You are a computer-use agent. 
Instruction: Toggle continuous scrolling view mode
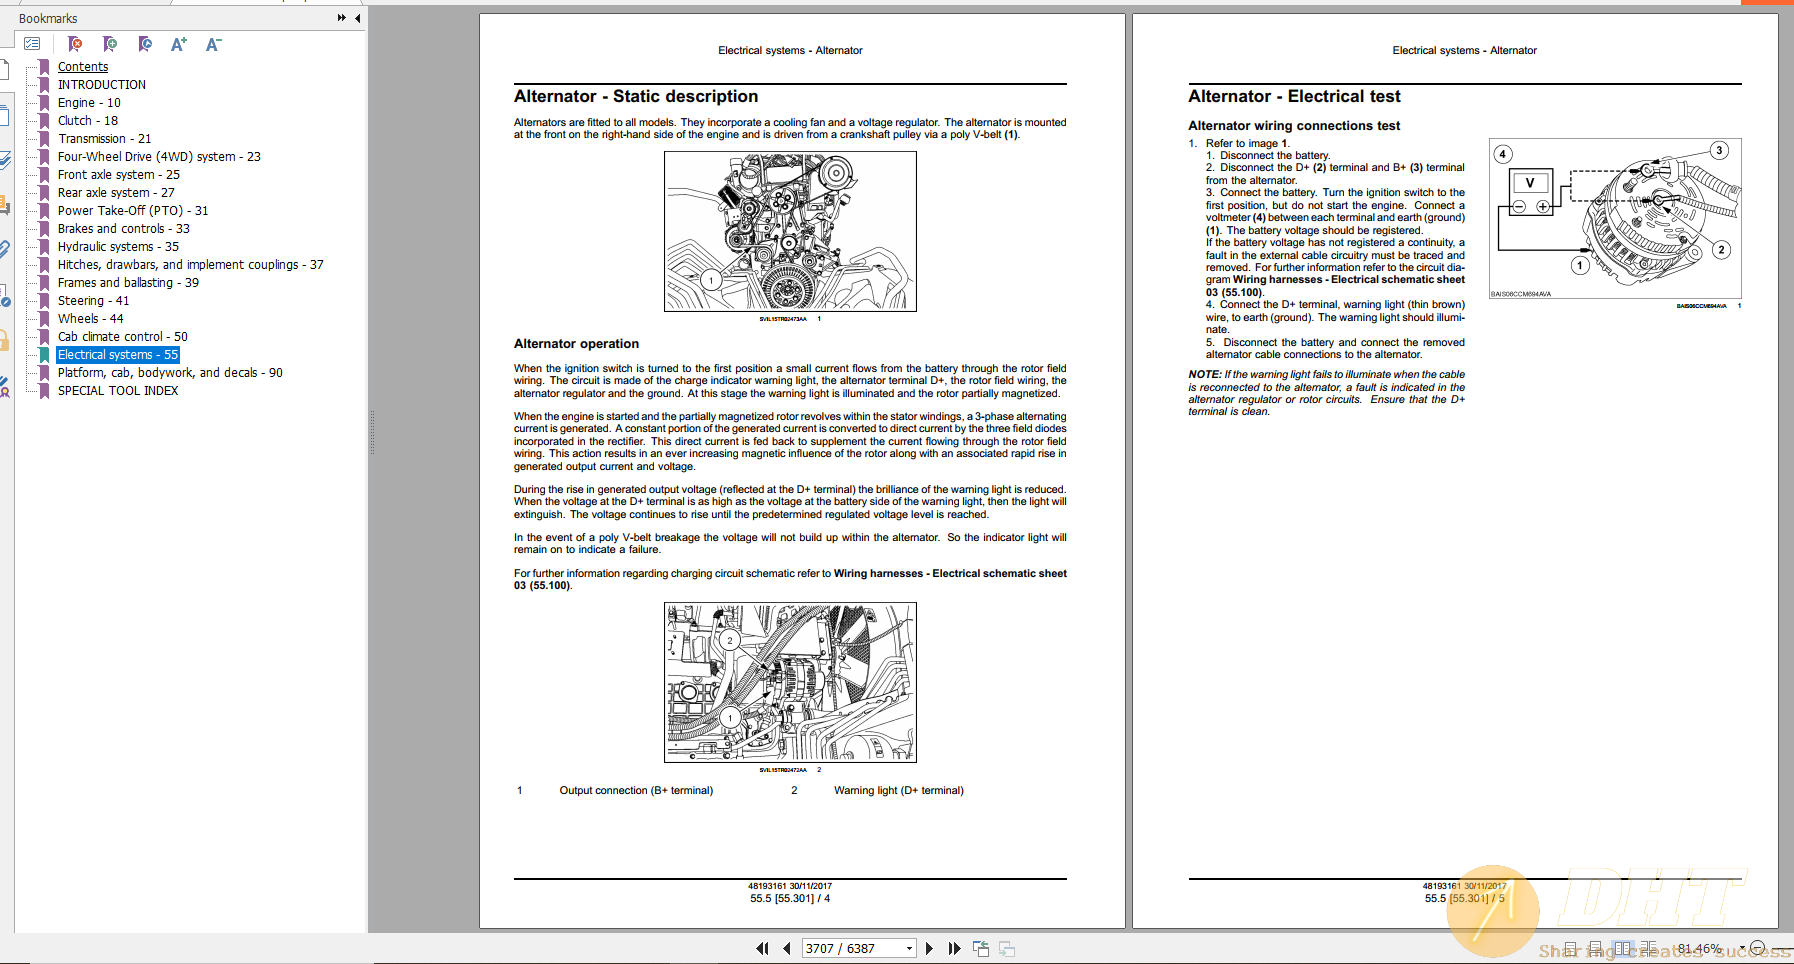tap(1597, 948)
